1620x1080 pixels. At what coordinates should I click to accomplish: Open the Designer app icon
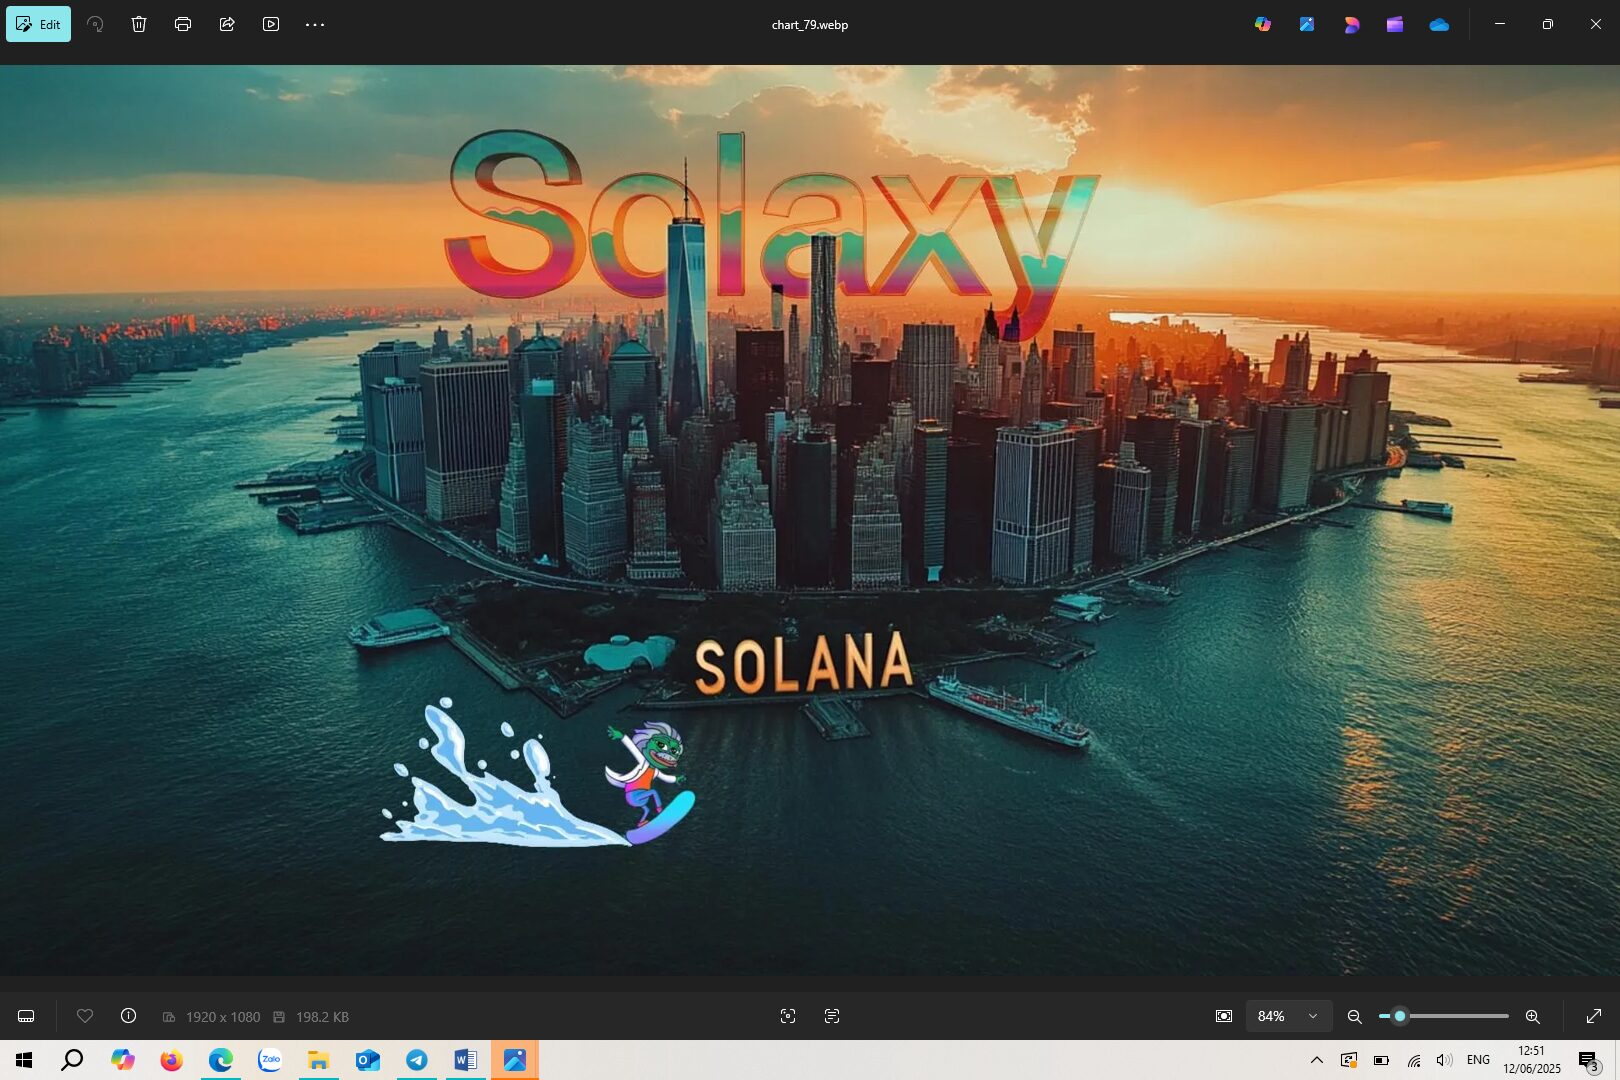pyautogui.click(x=1351, y=24)
